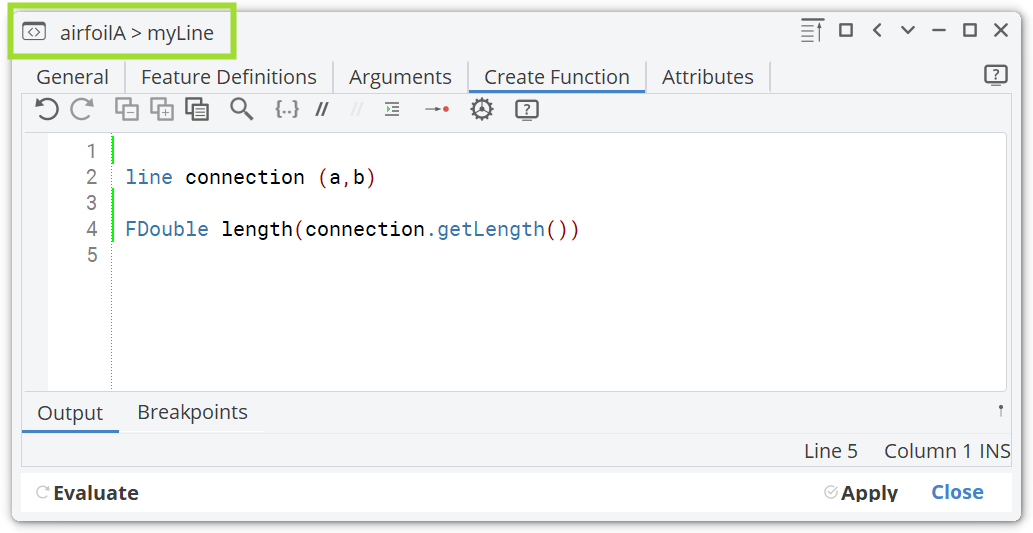The width and height of the screenshot is (1033, 533).
Task: Click the help monitor icon in the editor toolbar
Action: pyautogui.click(x=526, y=109)
